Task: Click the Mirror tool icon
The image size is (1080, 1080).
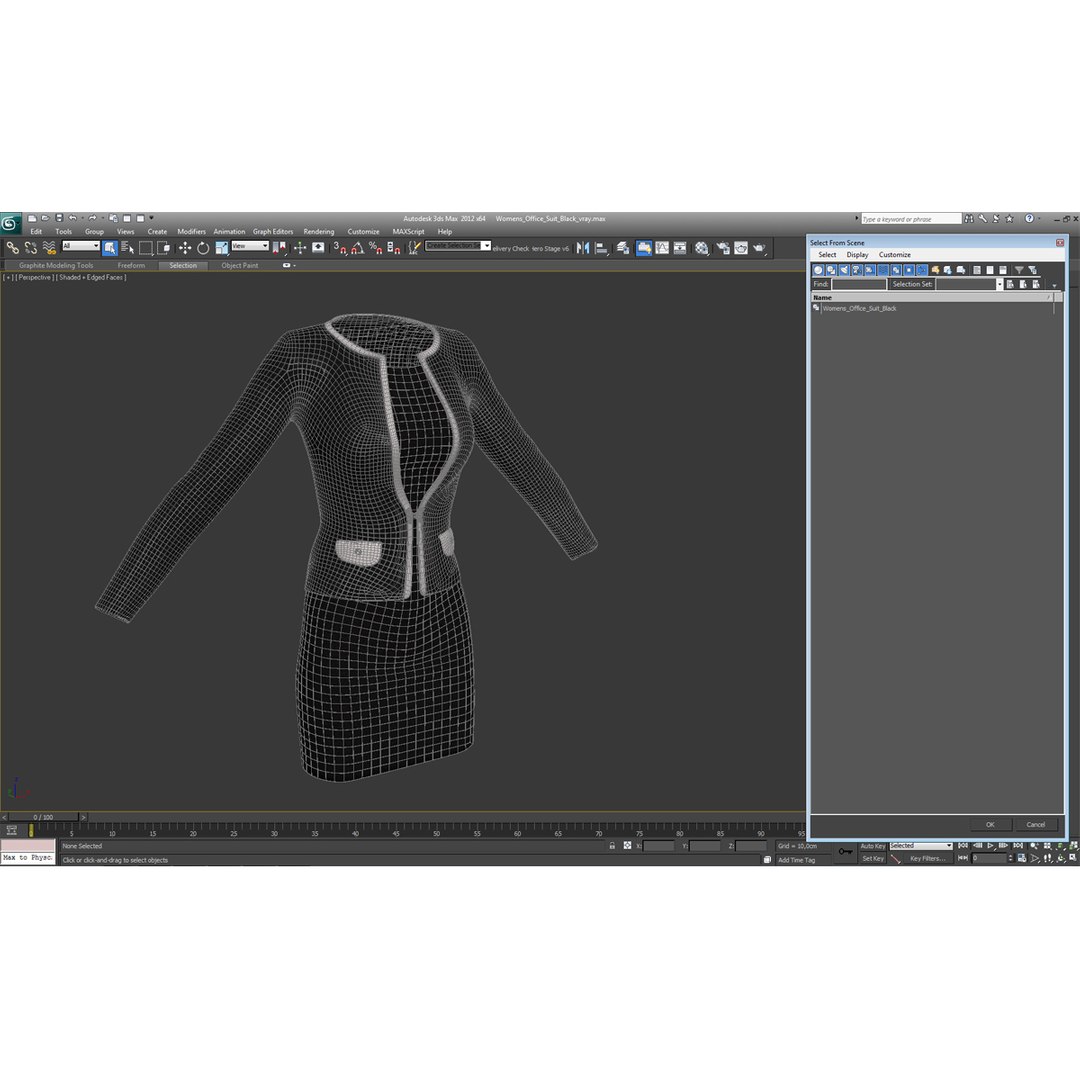Action: tap(583, 248)
